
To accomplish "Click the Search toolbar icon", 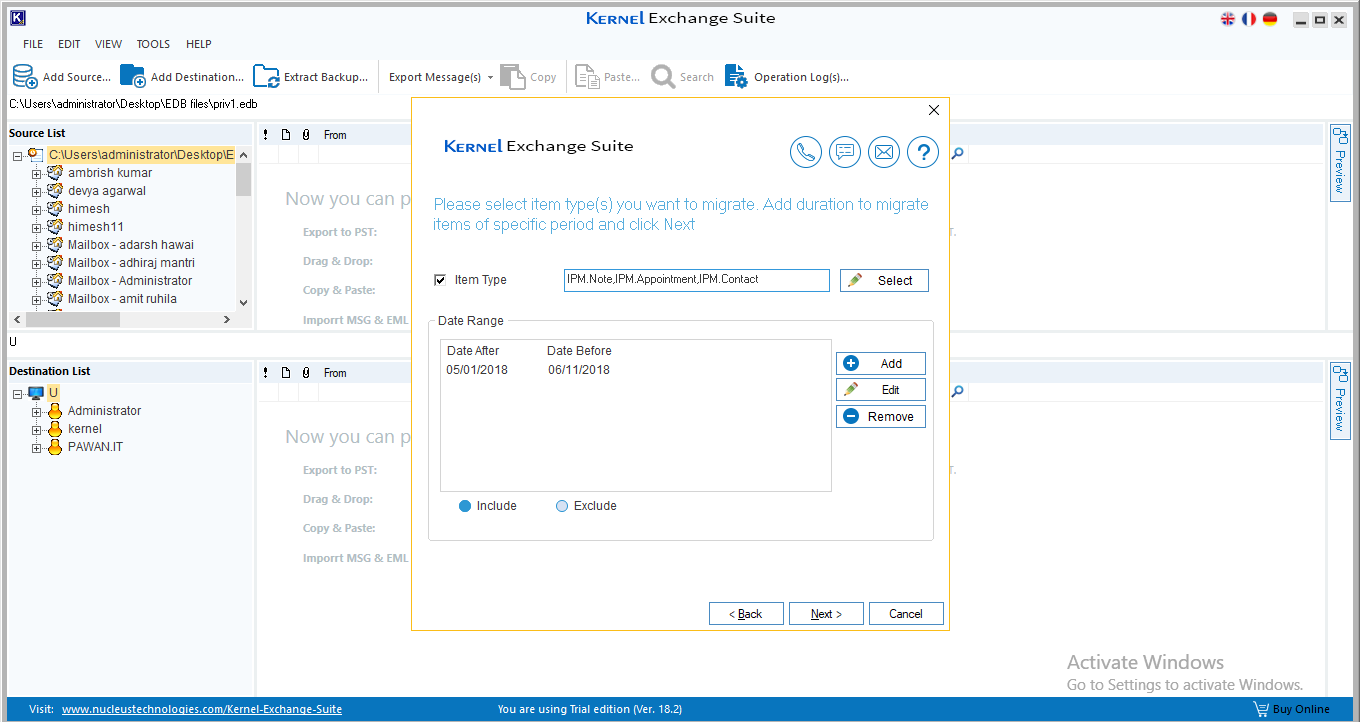I will click(663, 76).
